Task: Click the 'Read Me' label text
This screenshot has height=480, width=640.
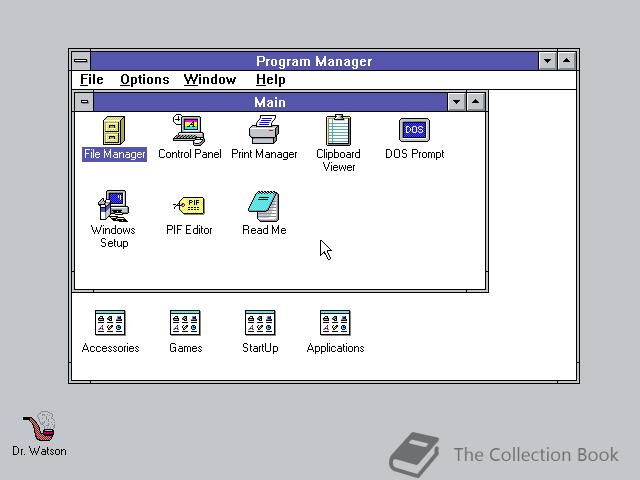Action: pos(264,230)
